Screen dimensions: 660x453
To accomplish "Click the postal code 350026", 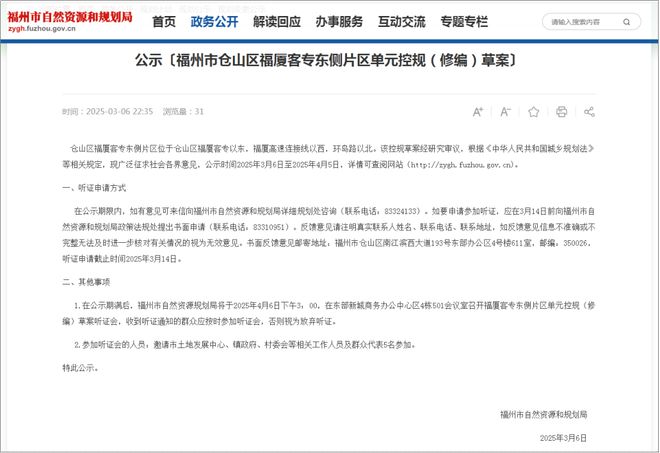I will [x=575, y=243].
